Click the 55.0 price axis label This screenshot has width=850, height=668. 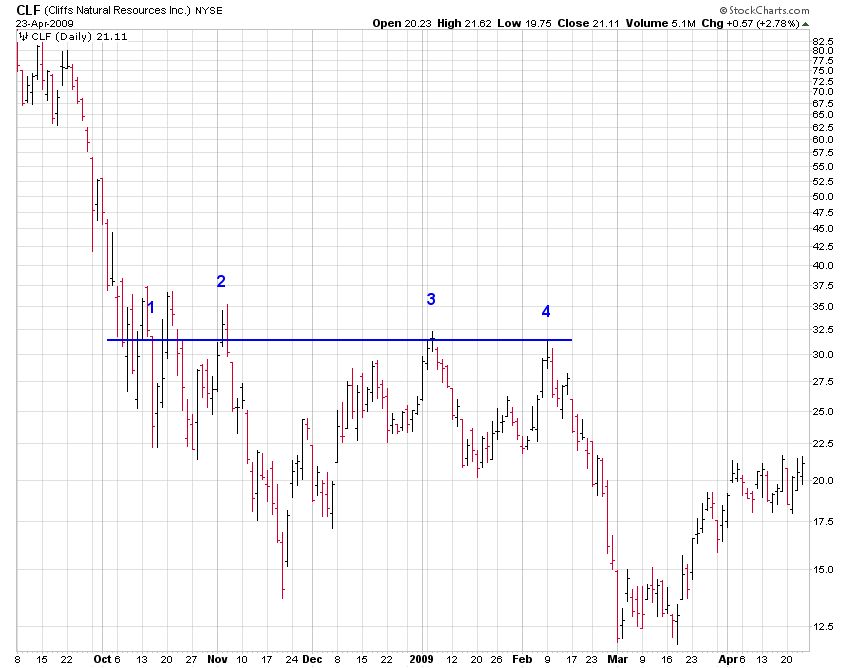pyautogui.click(x=822, y=166)
